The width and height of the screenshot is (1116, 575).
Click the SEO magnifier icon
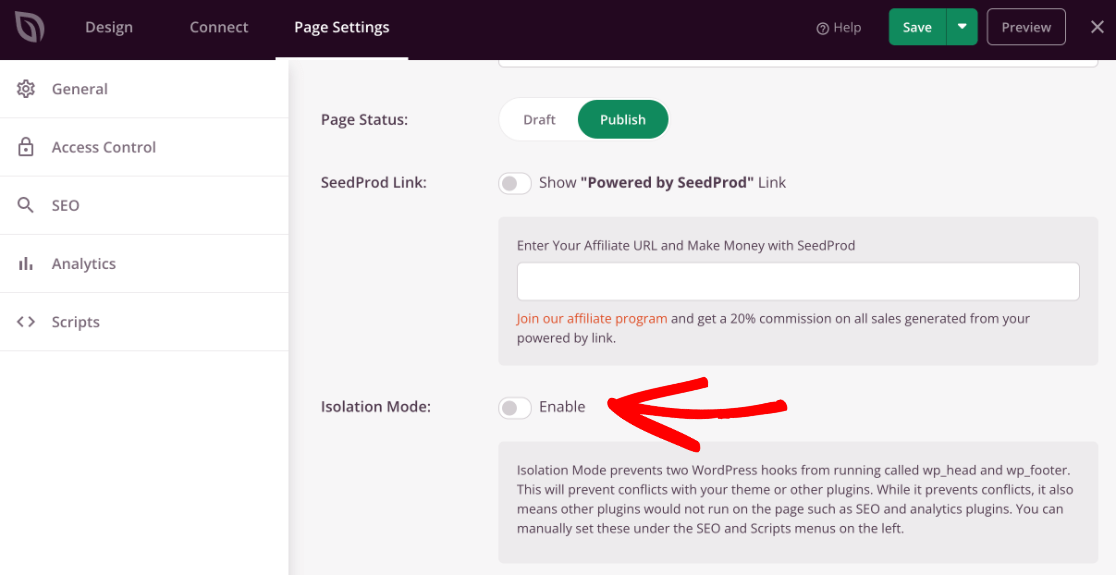point(26,206)
